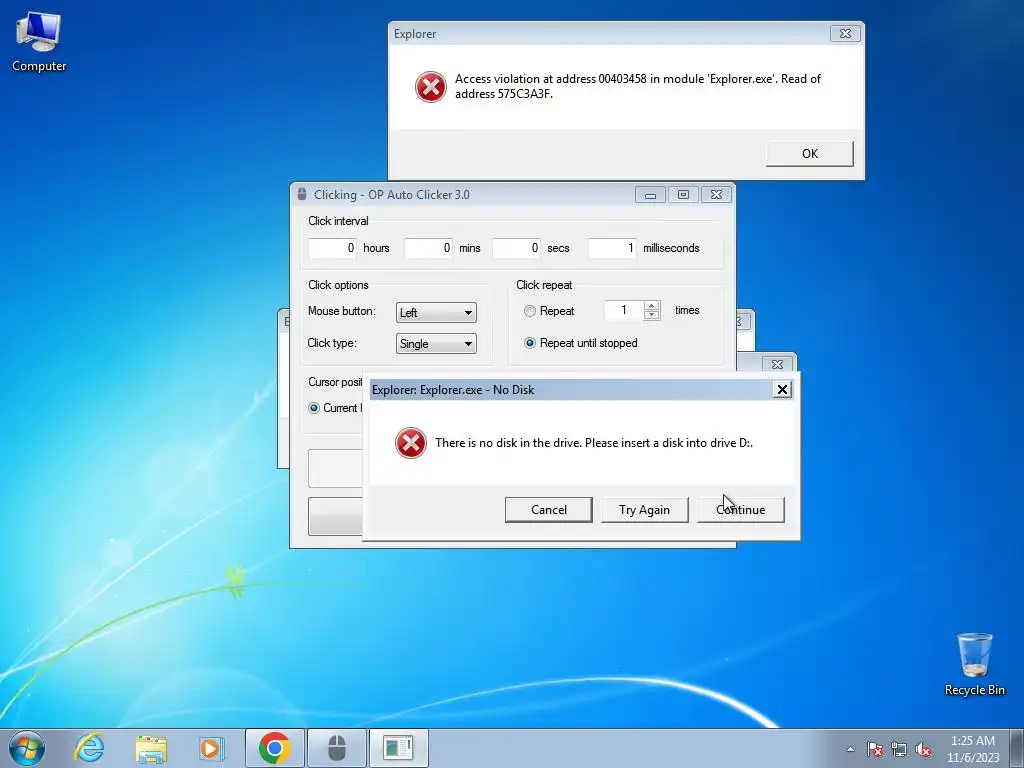Click the milliseconds input field
1024x768 pixels.
612,248
